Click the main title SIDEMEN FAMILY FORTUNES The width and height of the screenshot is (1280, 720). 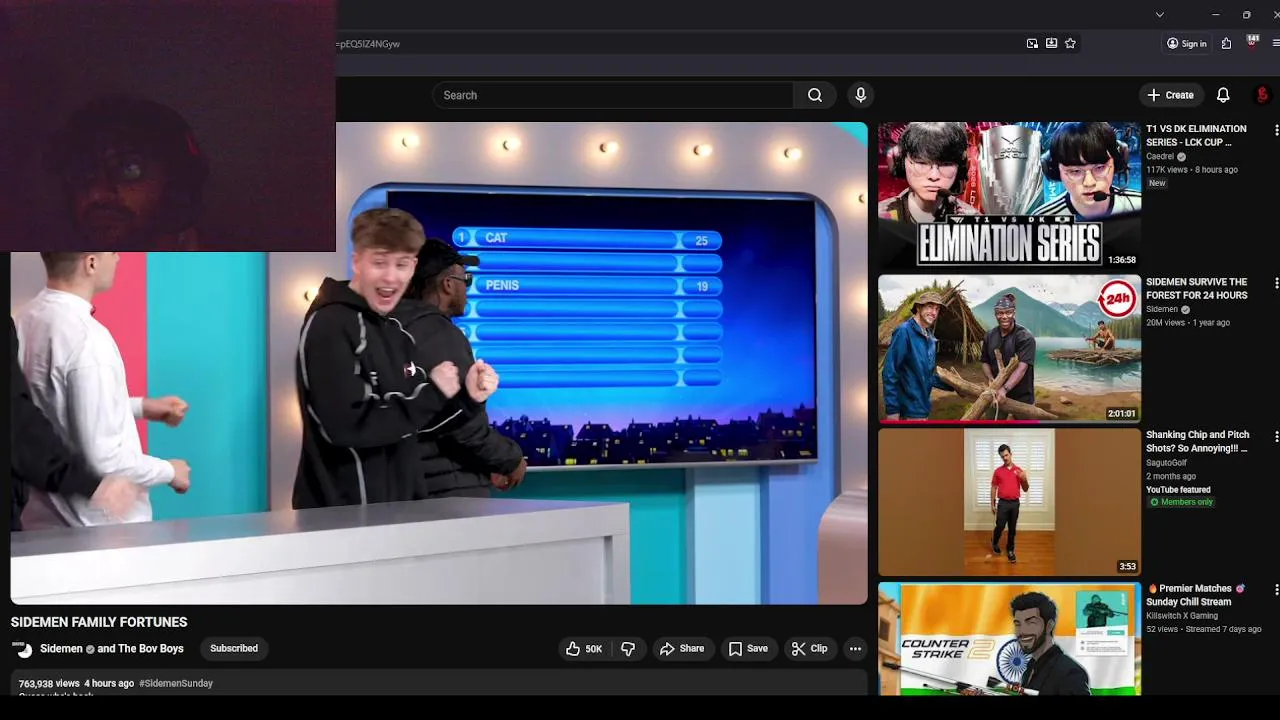pyautogui.click(x=99, y=622)
